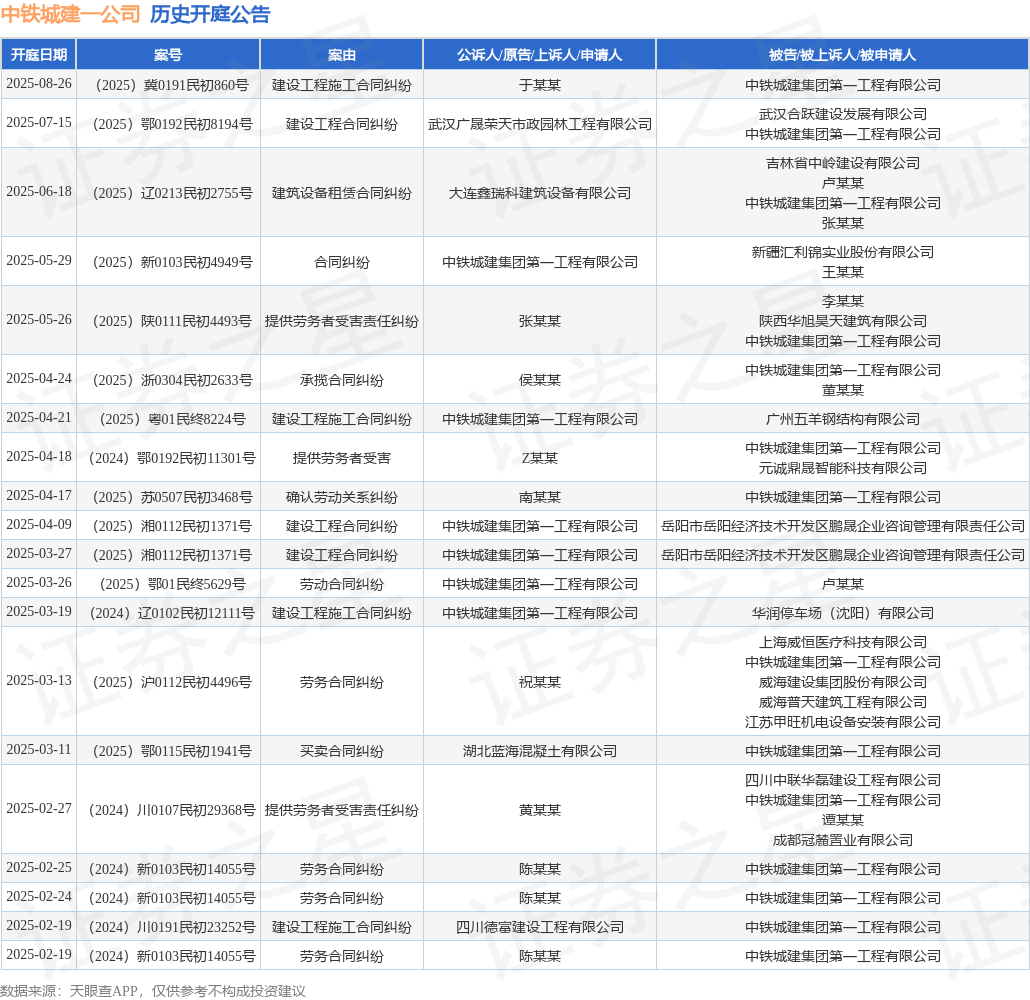Select date 2025-03-27
Image resolution: width=1030 pixels, height=1000 pixels.
[39, 554]
